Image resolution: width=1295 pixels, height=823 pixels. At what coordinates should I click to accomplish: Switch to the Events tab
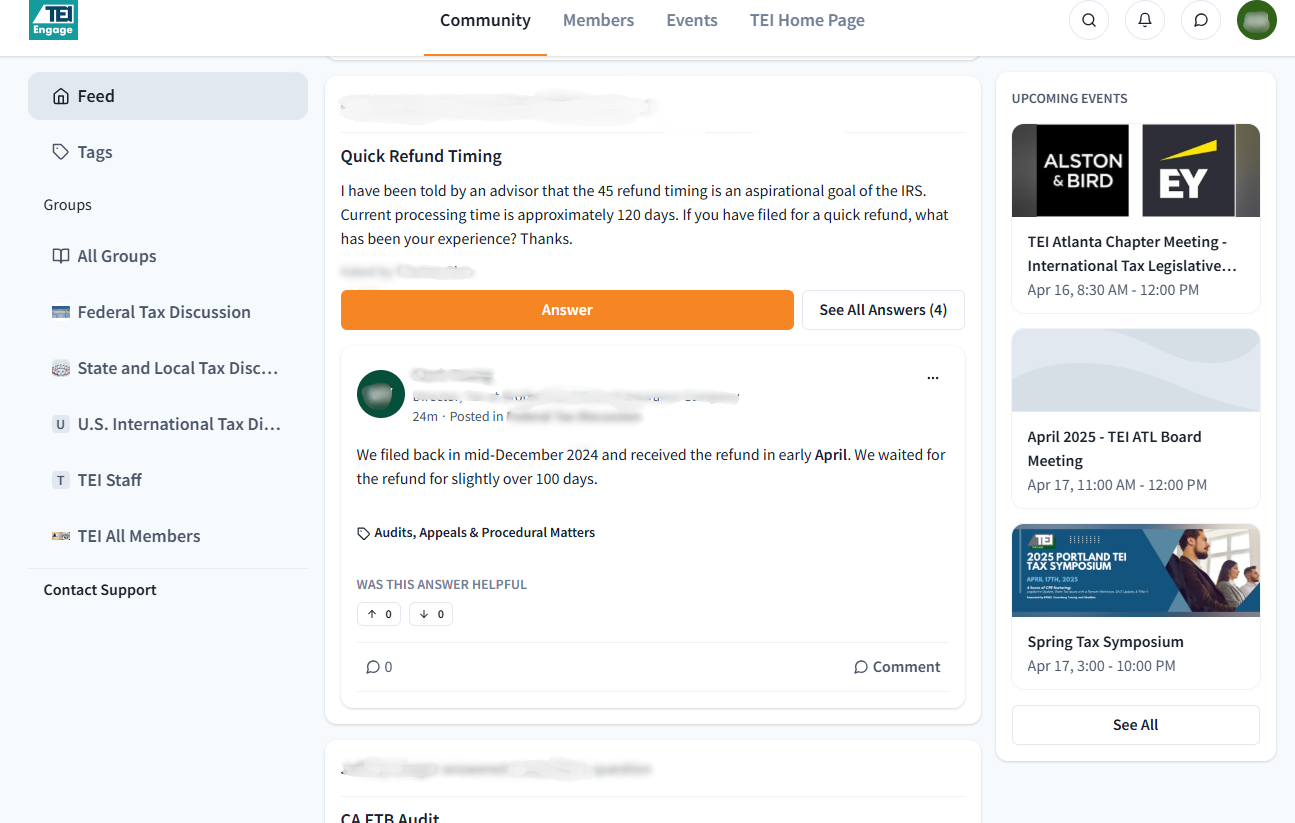[692, 20]
